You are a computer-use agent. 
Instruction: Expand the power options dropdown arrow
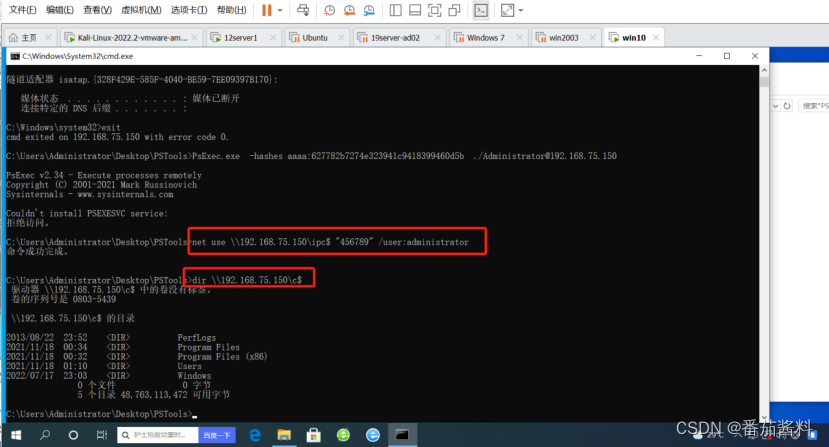tap(280, 10)
